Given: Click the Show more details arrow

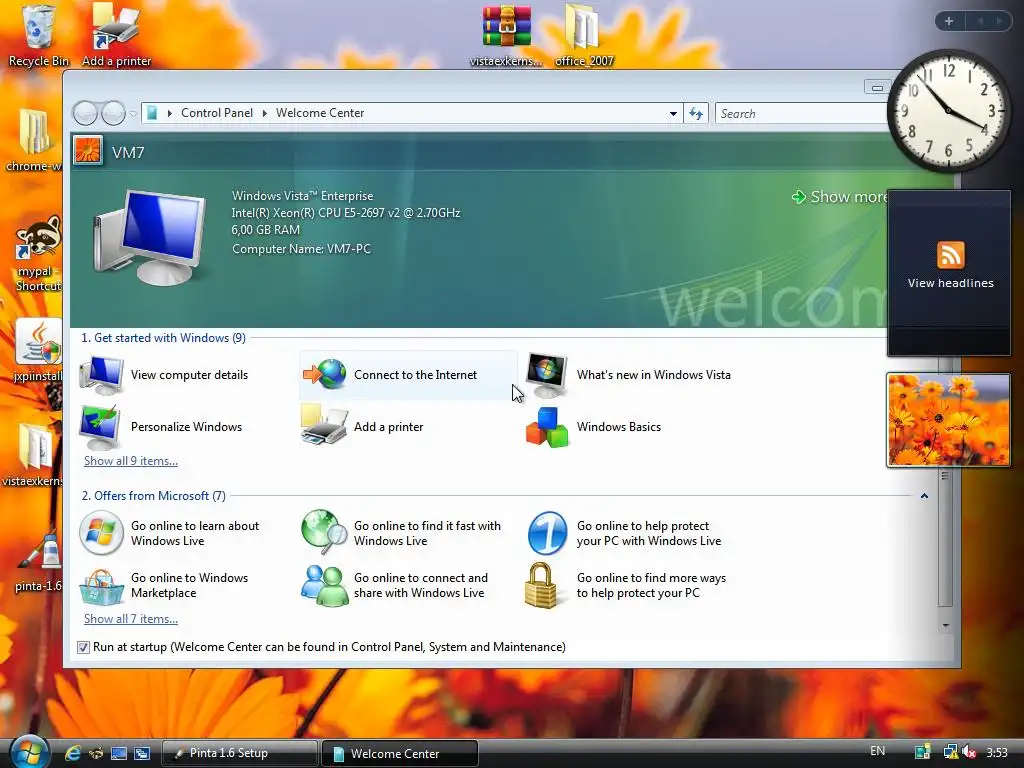Looking at the screenshot, I should pyautogui.click(x=799, y=197).
